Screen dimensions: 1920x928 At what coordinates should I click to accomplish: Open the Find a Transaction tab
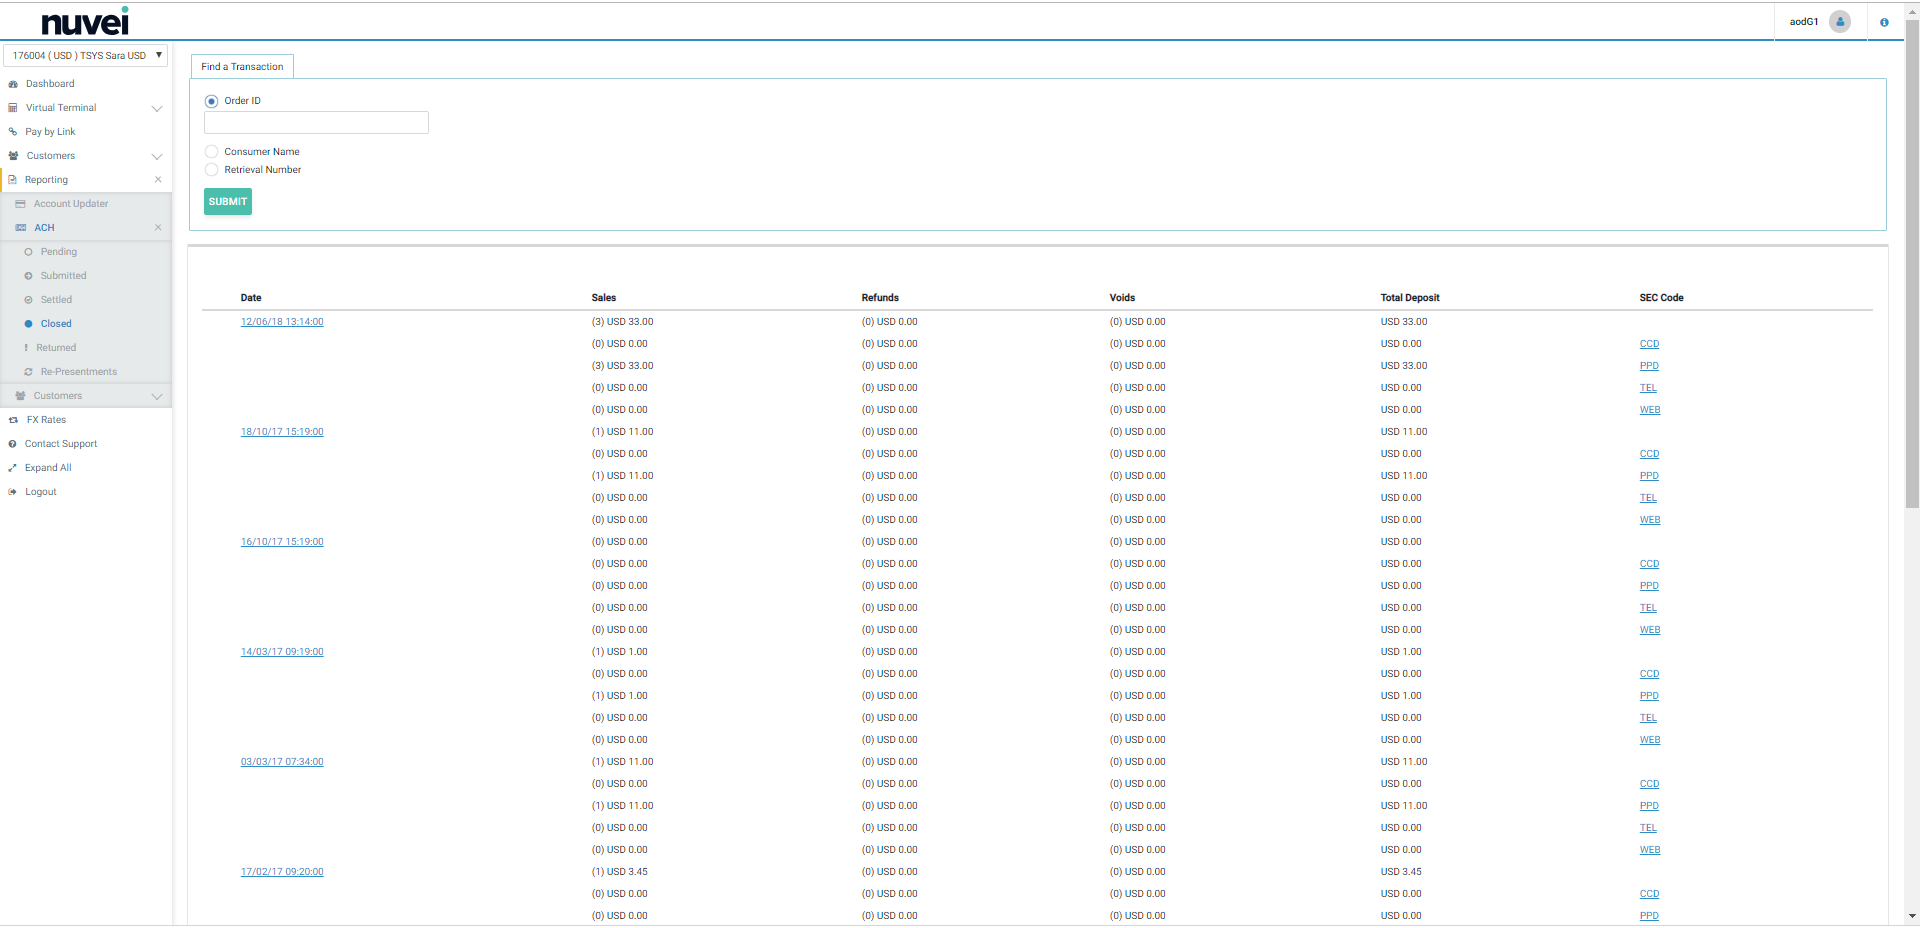[x=242, y=67]
